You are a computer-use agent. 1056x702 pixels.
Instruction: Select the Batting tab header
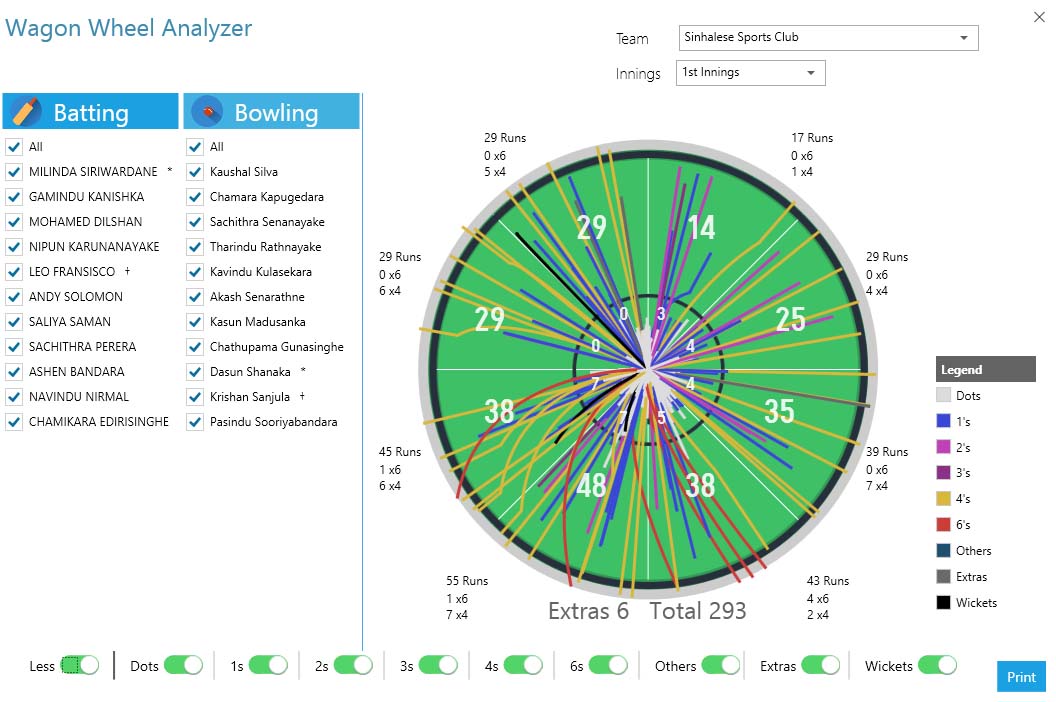(x=90, y=111)
